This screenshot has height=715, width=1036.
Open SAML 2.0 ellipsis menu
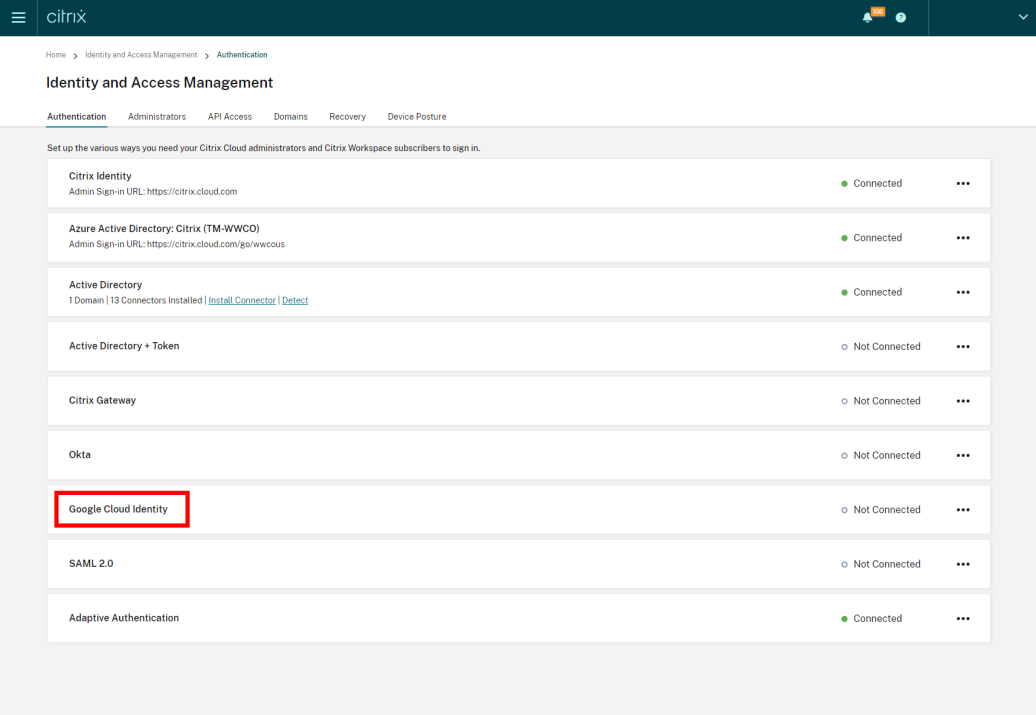(x=963, y=564)
